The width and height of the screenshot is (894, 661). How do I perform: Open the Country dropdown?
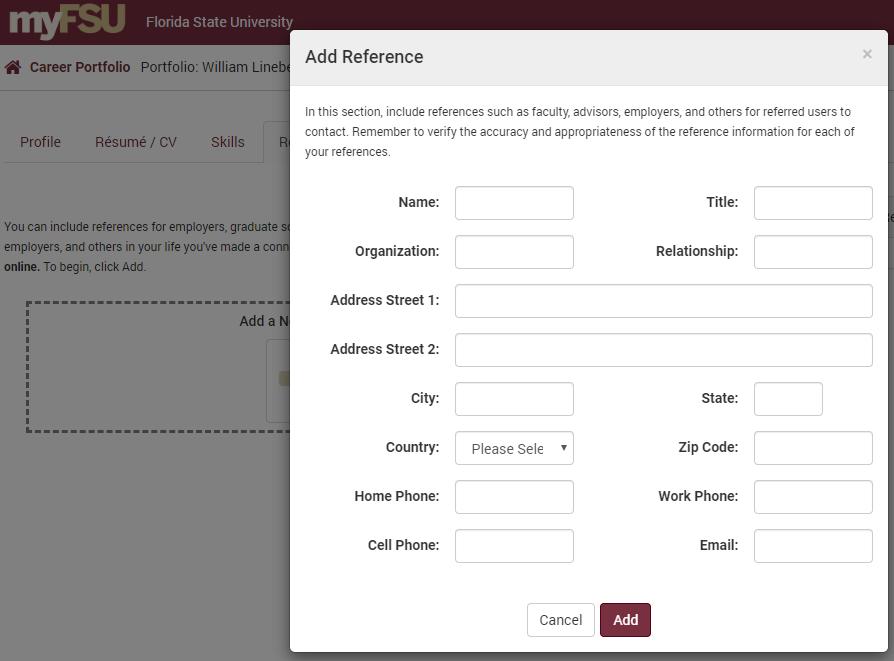click(514, 448)
